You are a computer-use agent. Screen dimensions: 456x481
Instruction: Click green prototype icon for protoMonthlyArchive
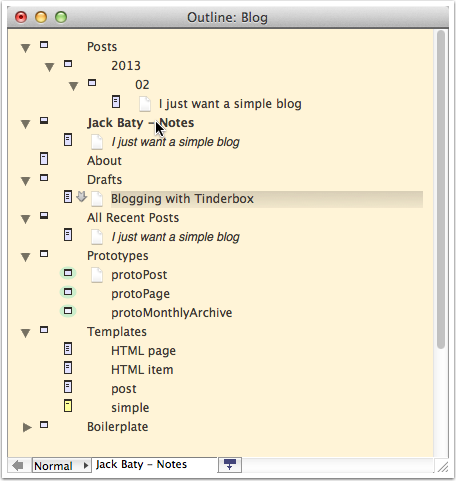[x=68, y=311]
